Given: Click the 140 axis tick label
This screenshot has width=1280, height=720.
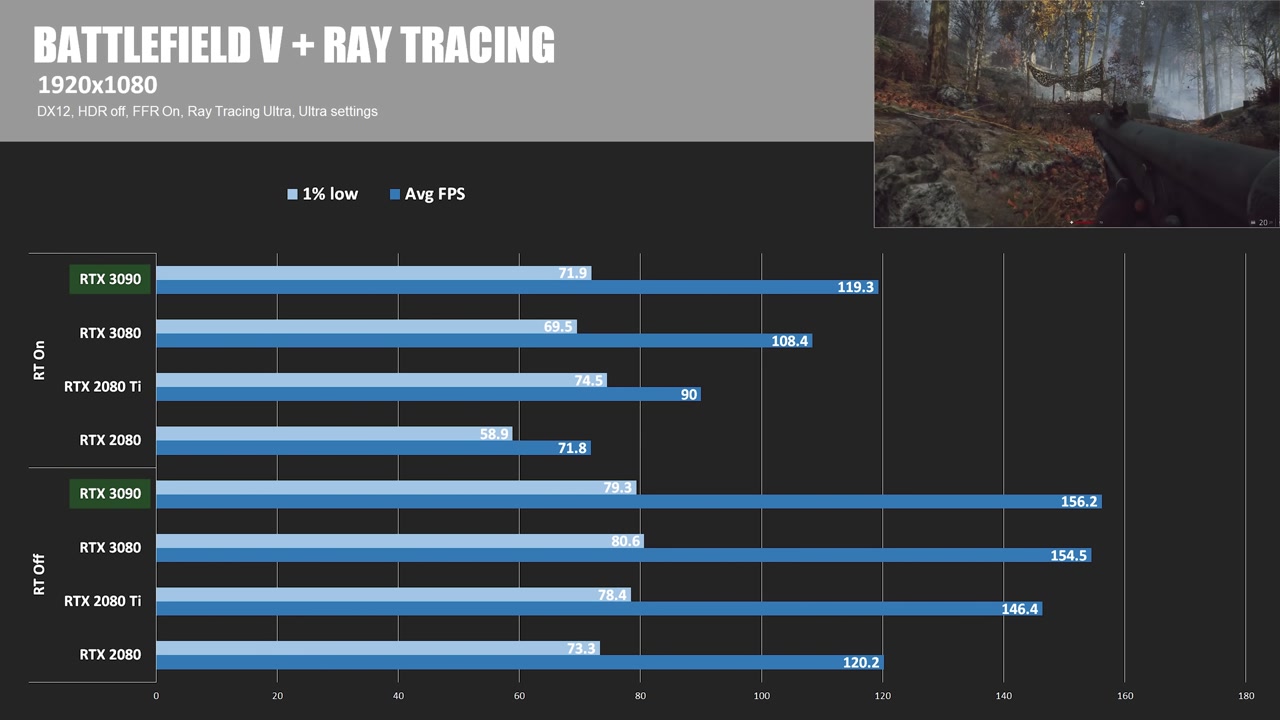Looking at the screenshot, I should (x=1004, y=696).
